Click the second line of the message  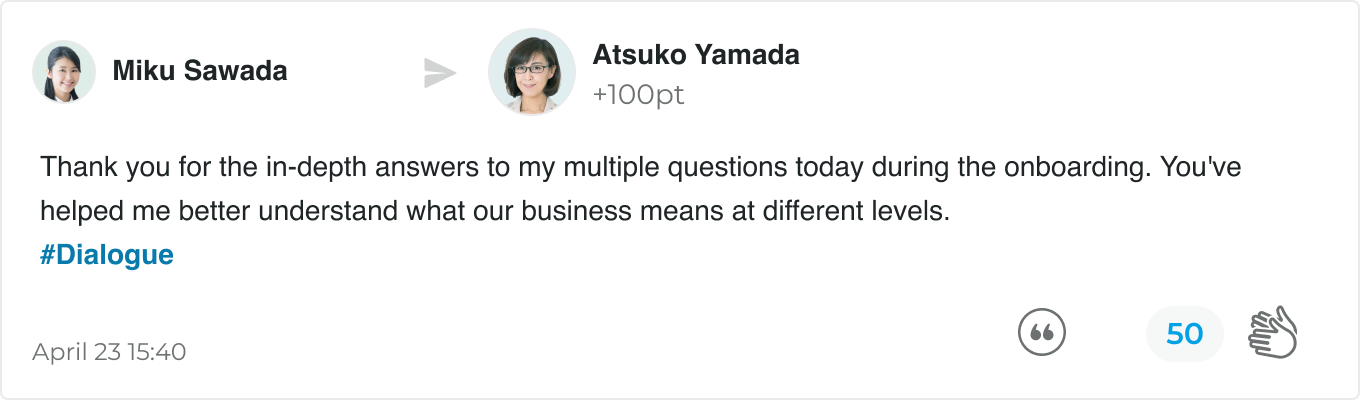494,211
